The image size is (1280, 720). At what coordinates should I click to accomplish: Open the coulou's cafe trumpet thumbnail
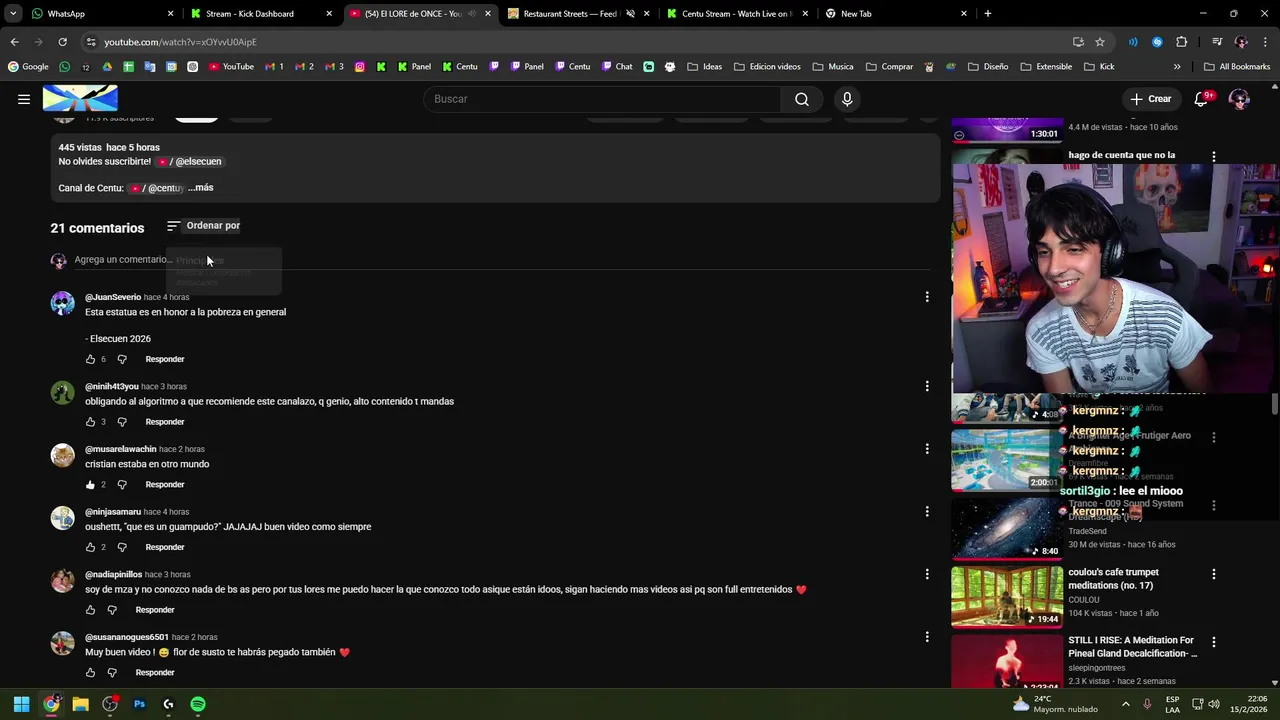coord(1007,597)
